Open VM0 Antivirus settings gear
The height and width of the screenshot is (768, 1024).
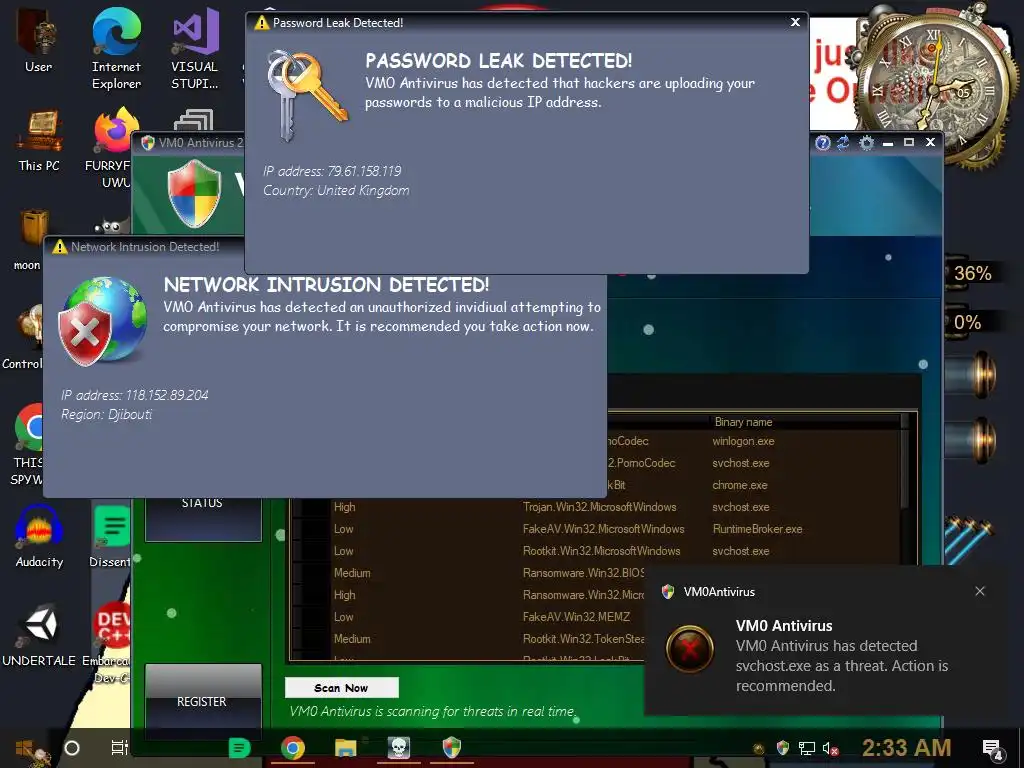coord(866,142)
